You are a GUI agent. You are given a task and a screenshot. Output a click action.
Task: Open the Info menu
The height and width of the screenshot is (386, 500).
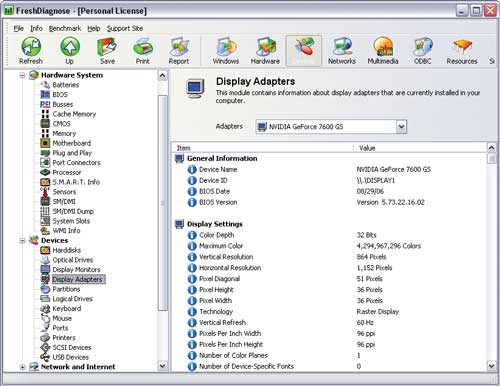tap(36, 28)
